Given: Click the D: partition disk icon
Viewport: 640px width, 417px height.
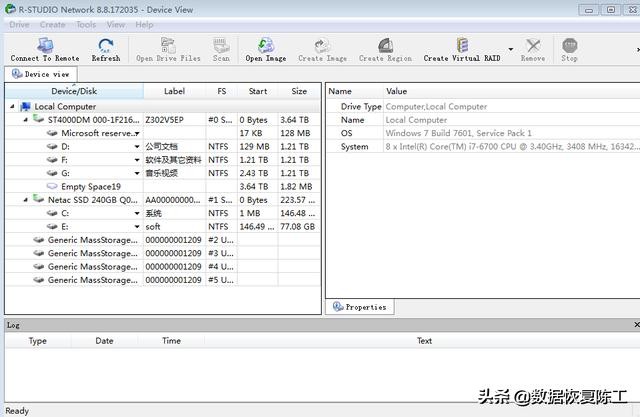Looking at the screenshot, I should (x=52, y=146).
